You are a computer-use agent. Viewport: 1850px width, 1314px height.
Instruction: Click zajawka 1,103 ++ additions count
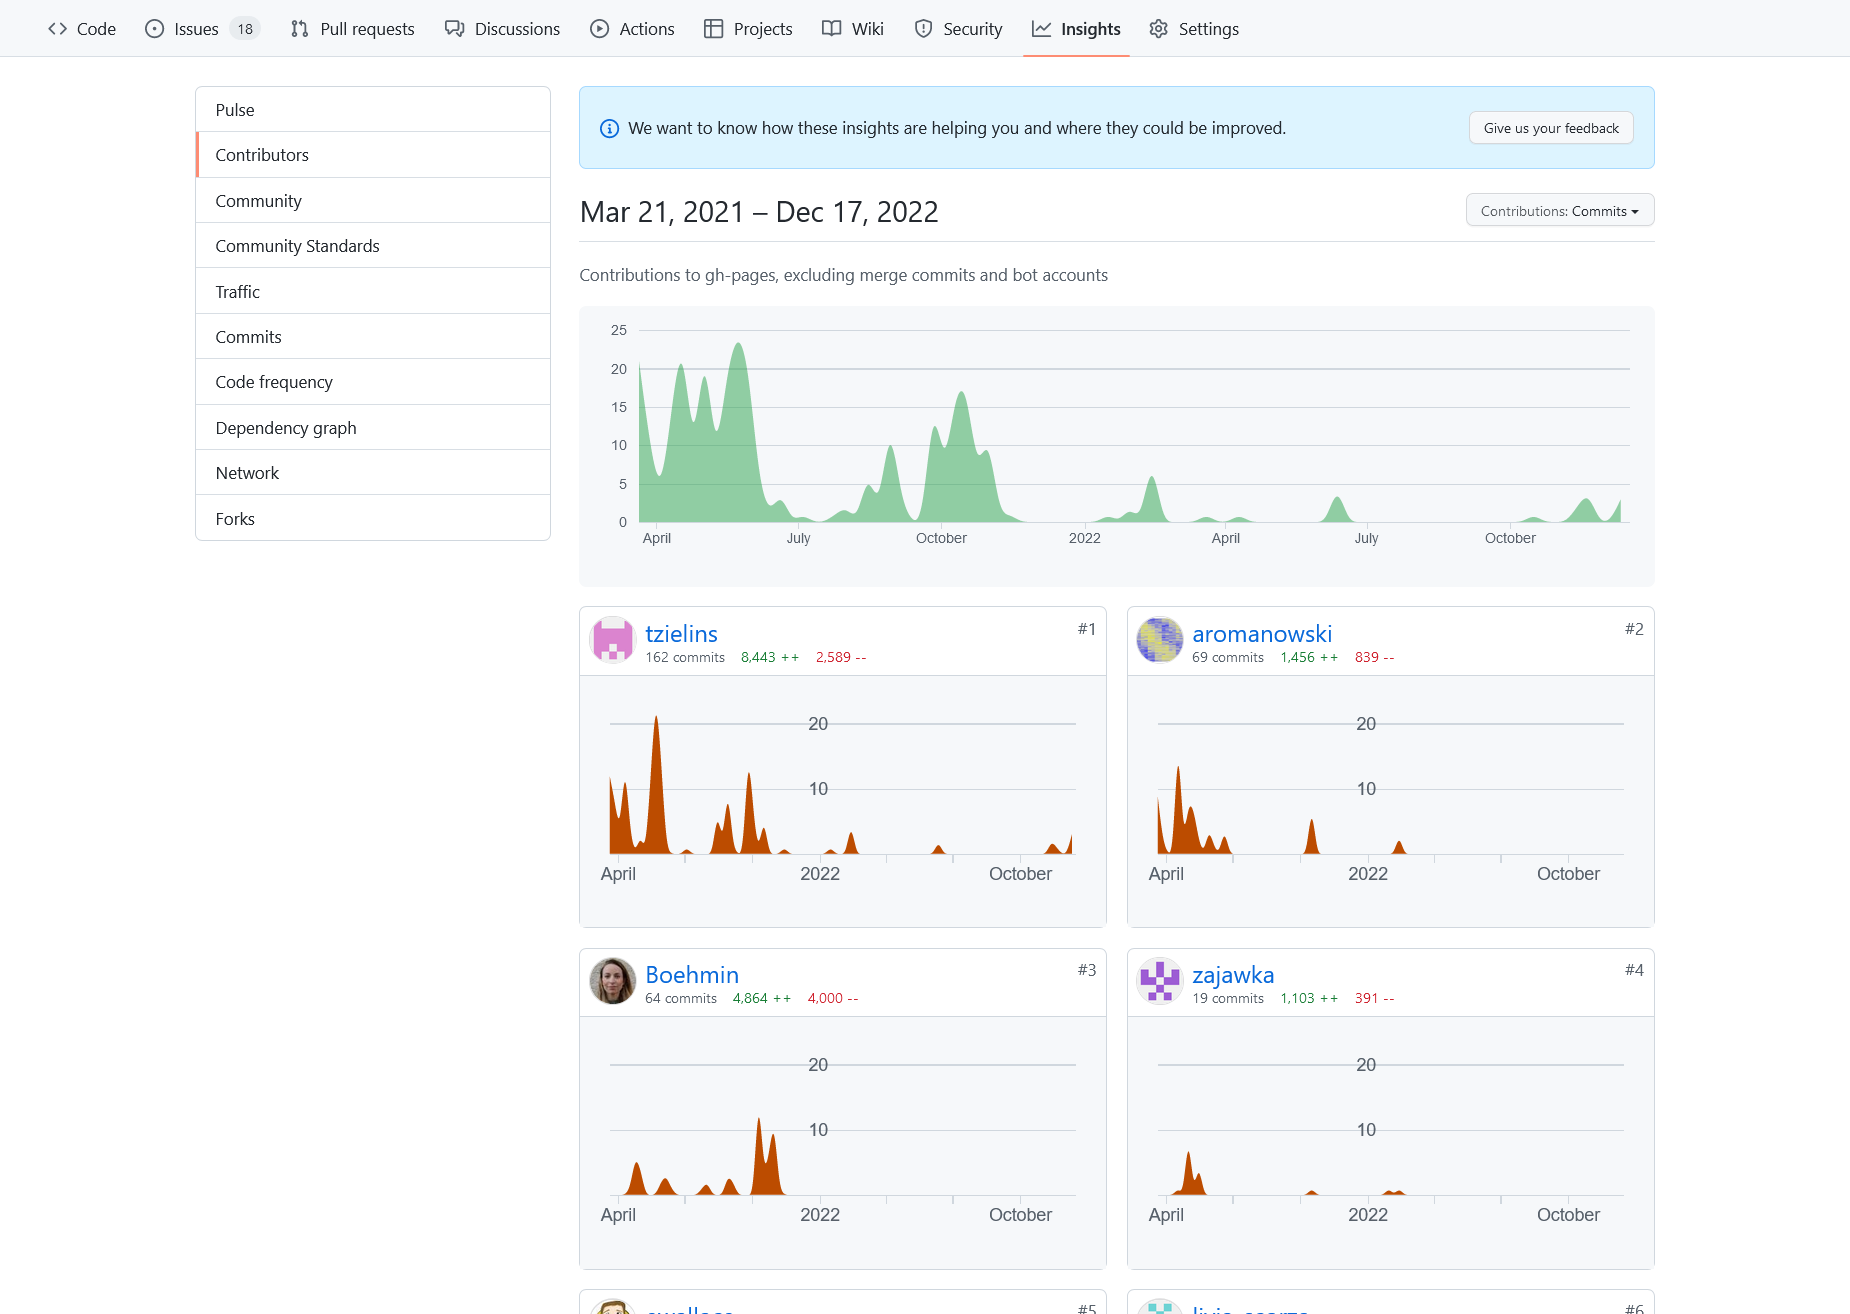point(1309,998)
